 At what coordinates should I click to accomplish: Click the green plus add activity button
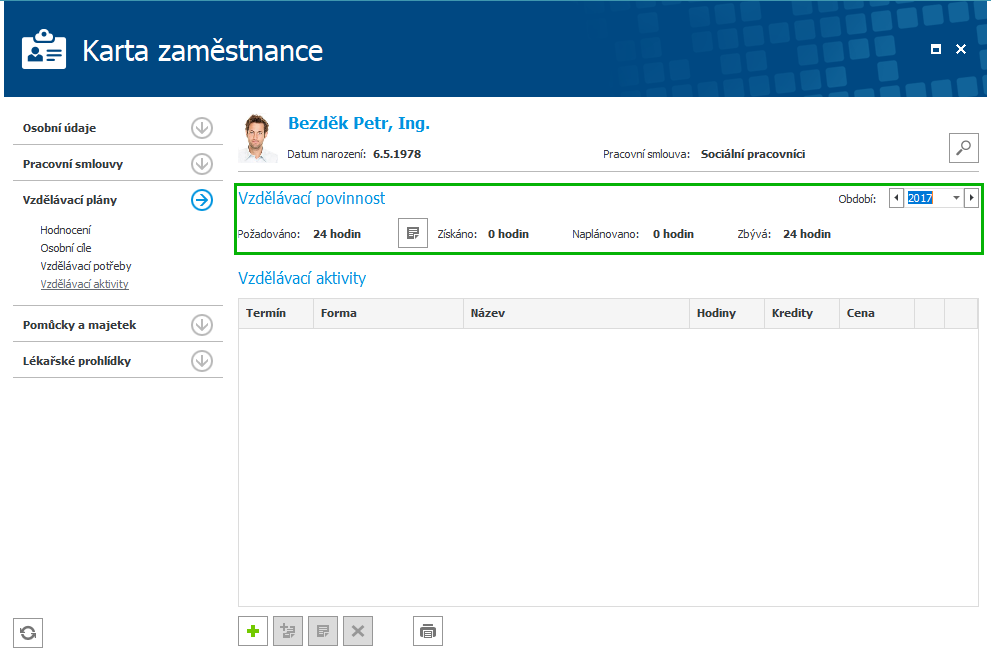point(253,631)
